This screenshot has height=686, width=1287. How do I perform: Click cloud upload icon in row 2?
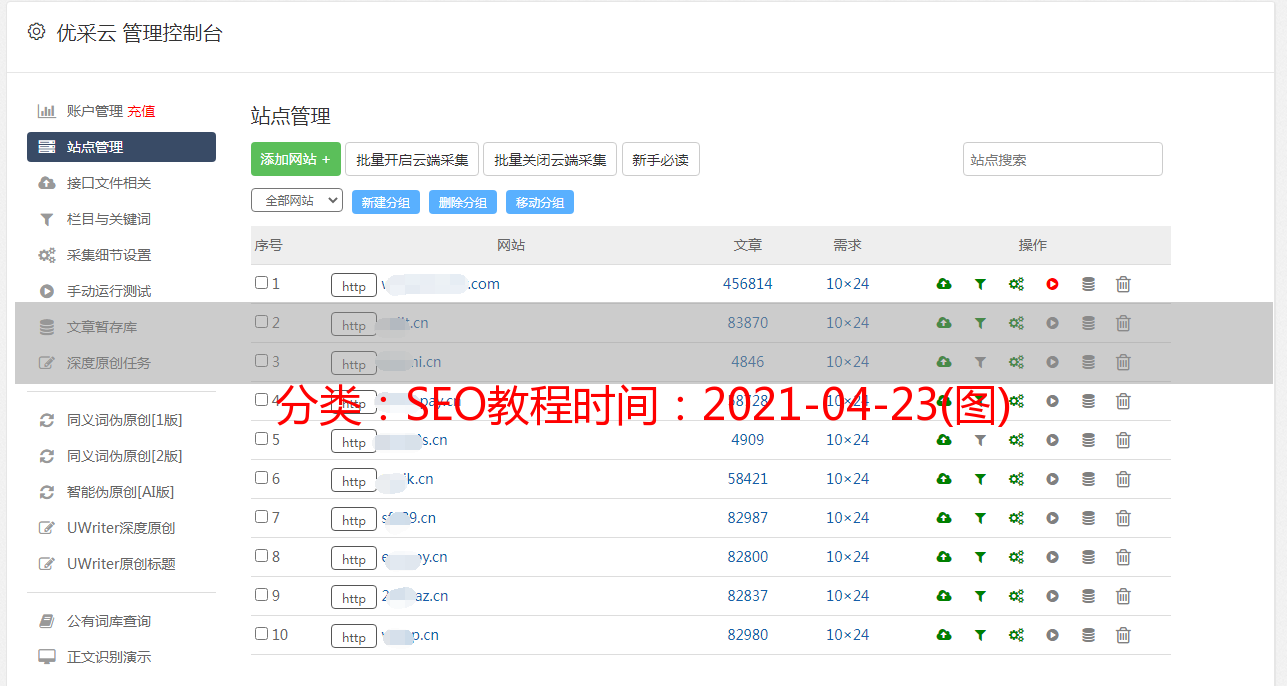[944, 323]
